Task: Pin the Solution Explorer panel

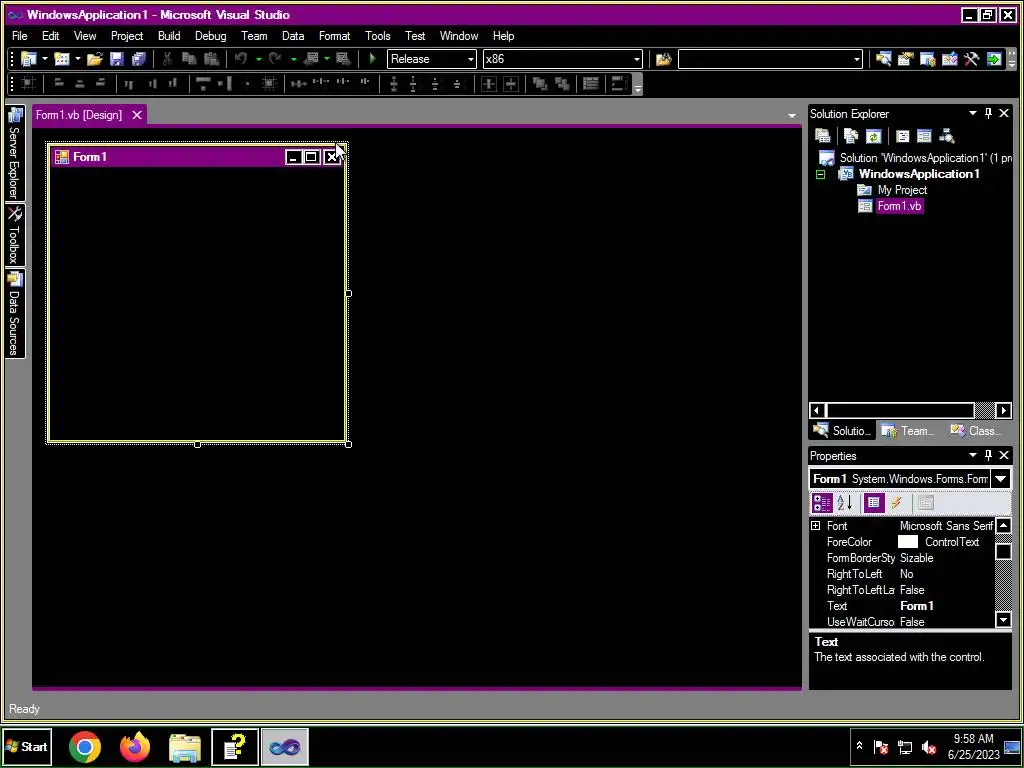Action: (x=988, y=114)
